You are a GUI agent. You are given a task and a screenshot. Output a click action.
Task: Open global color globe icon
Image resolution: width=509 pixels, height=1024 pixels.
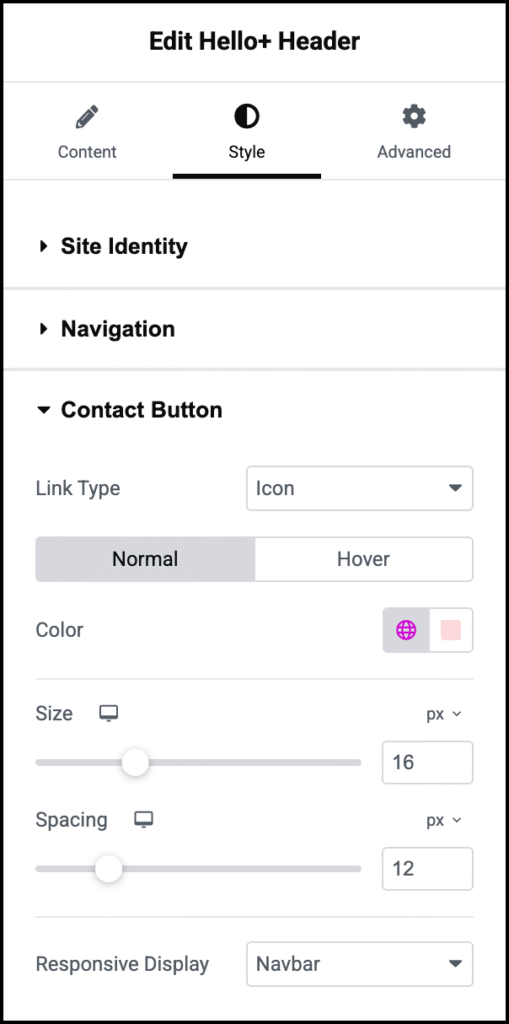[406, 630]
